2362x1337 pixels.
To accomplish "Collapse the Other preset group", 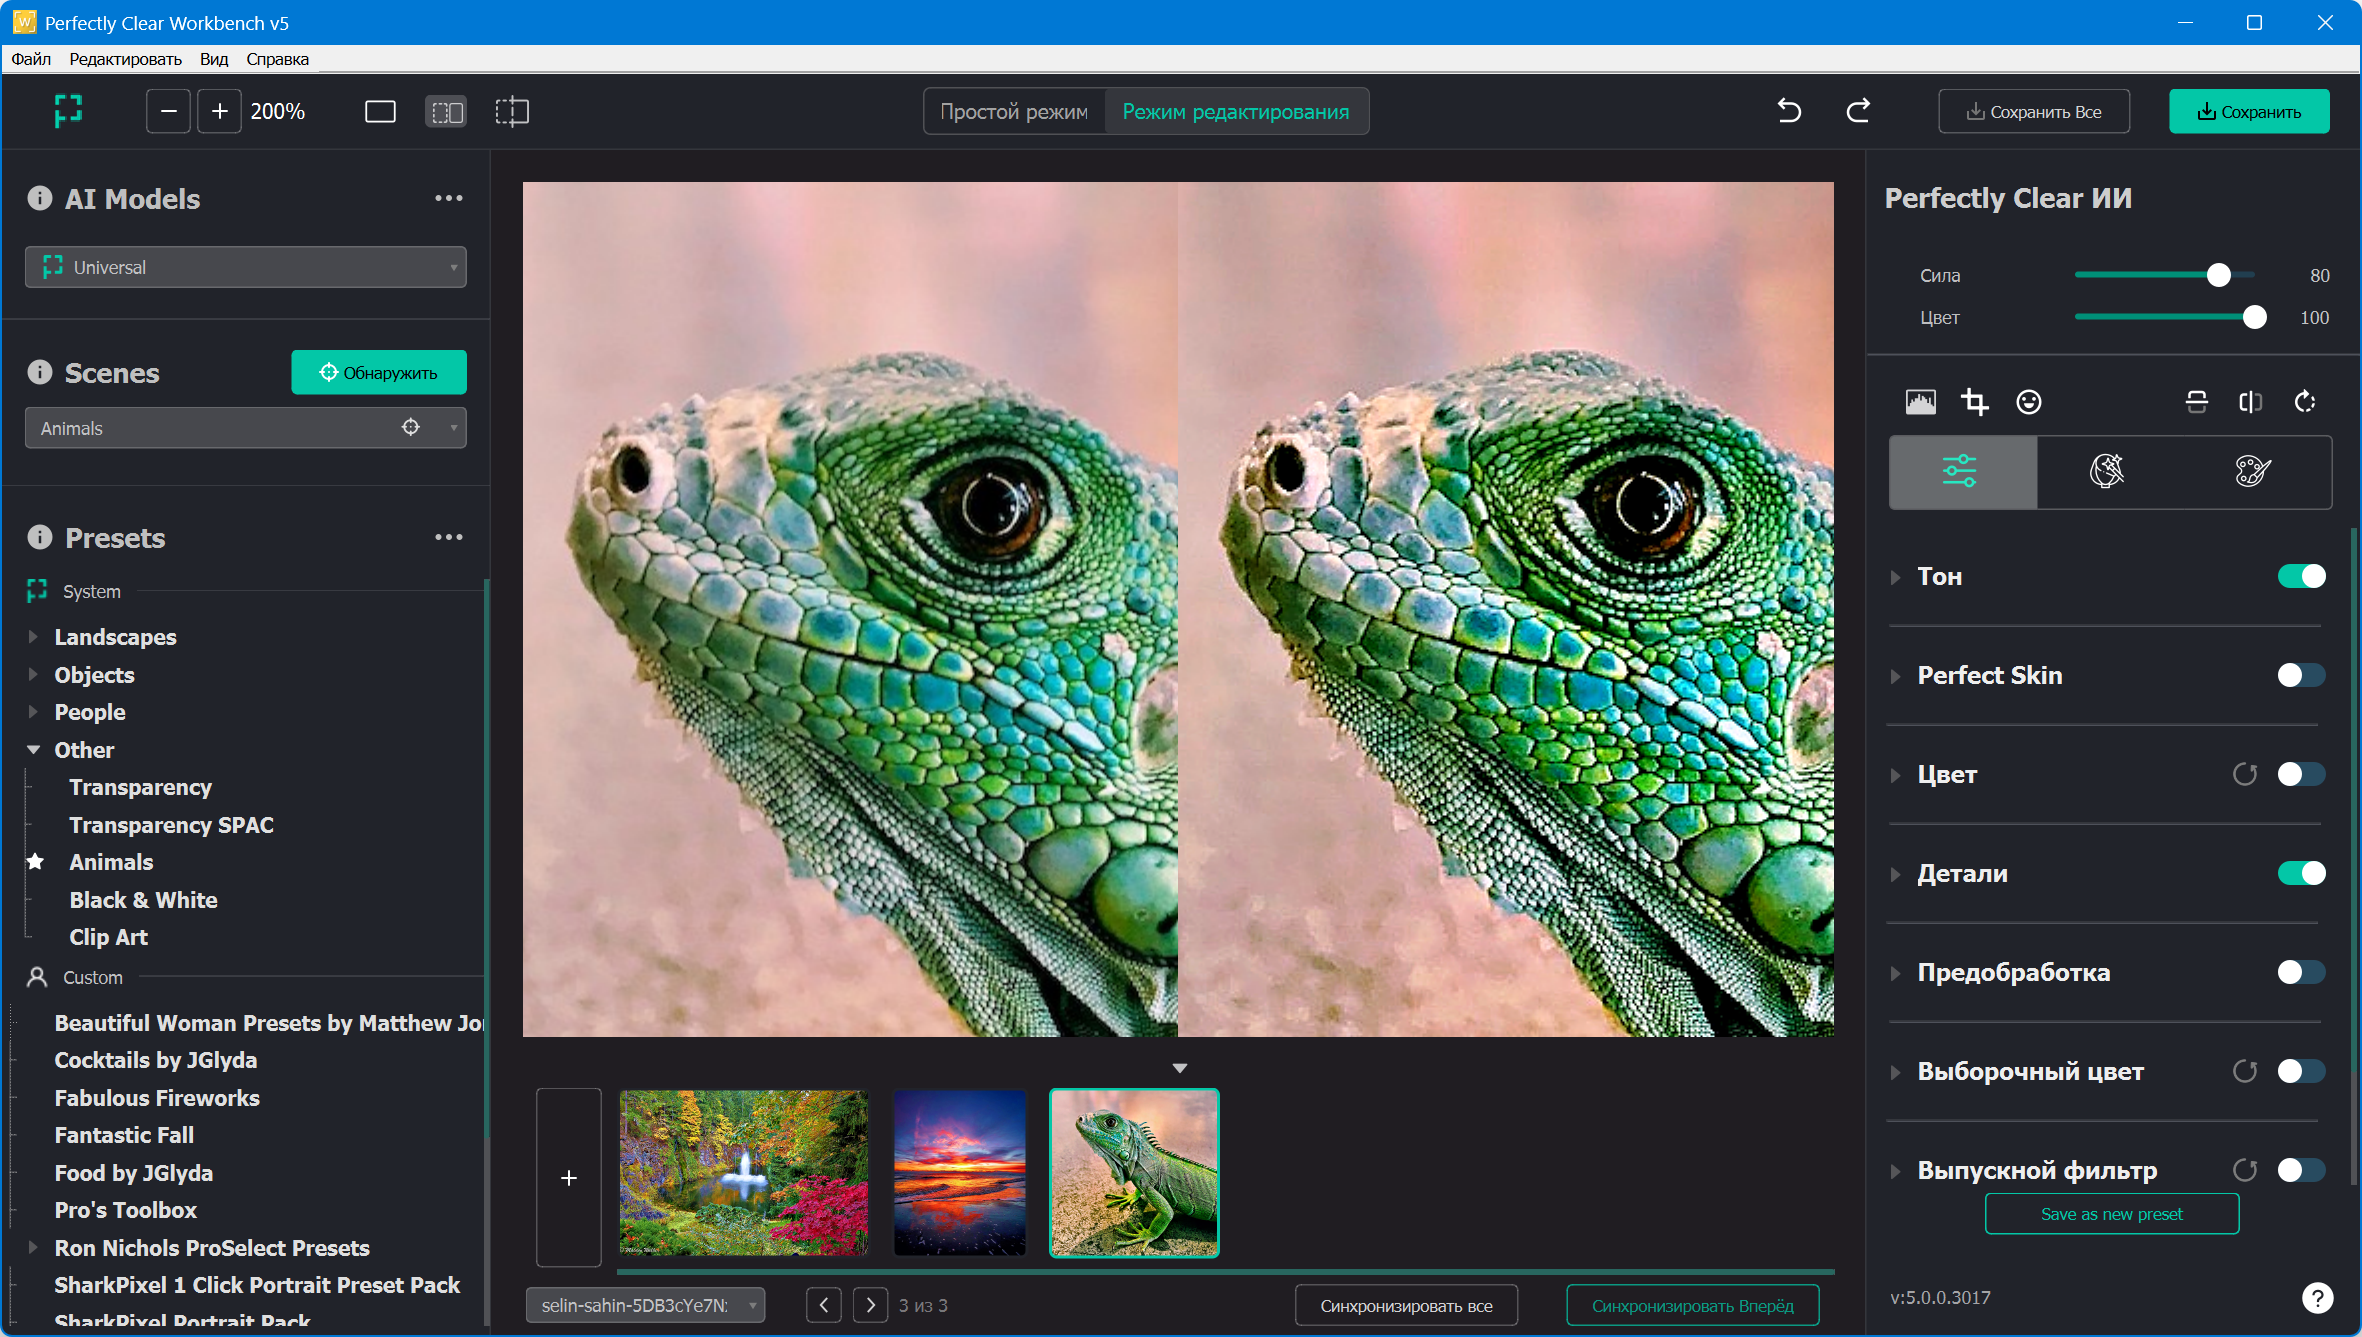I will tap(33, 750).
